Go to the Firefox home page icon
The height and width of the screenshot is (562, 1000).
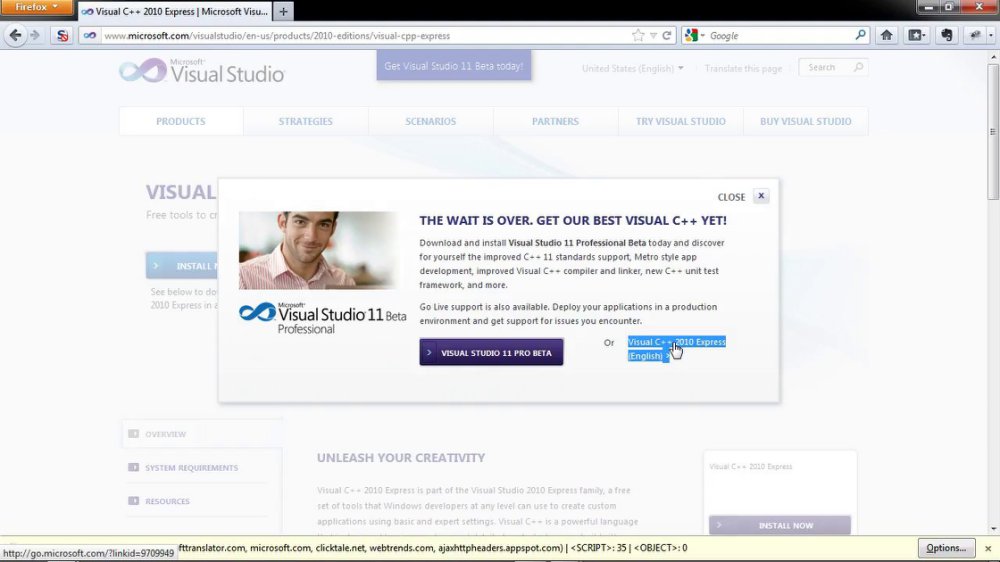[x=886, y=36]
